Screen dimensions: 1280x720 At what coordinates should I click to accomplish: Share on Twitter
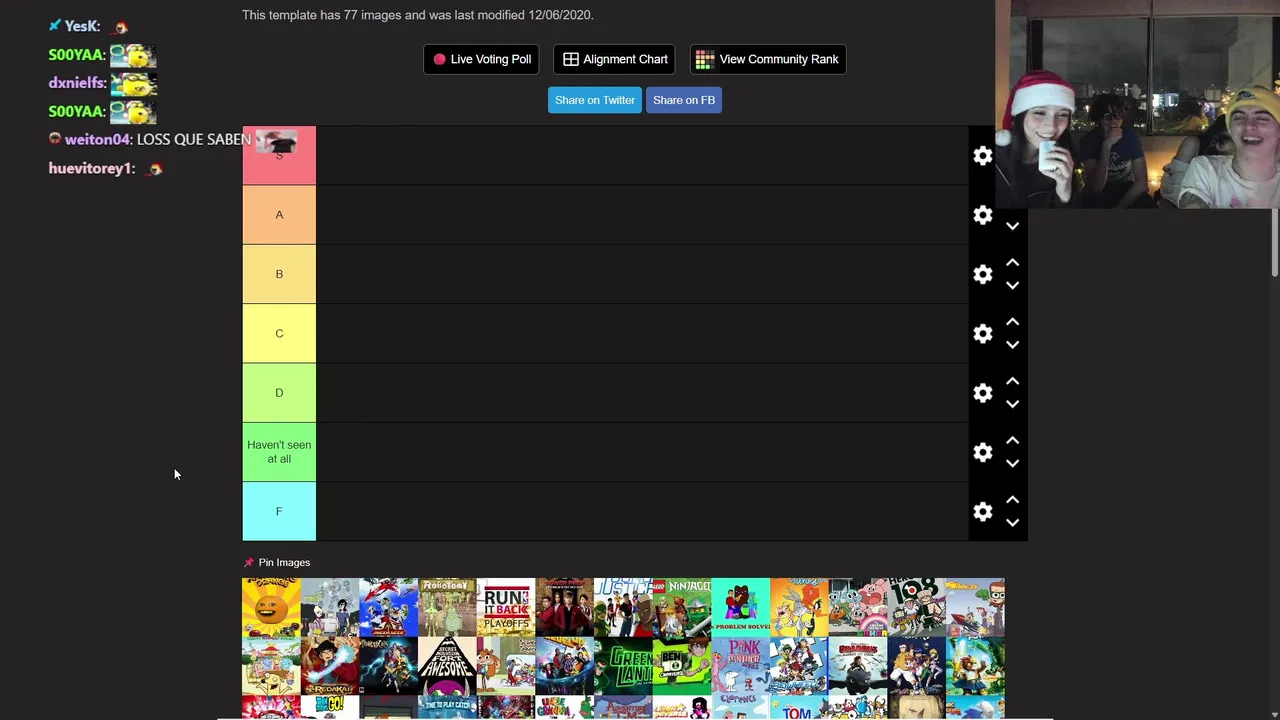[x=595, y=100]
